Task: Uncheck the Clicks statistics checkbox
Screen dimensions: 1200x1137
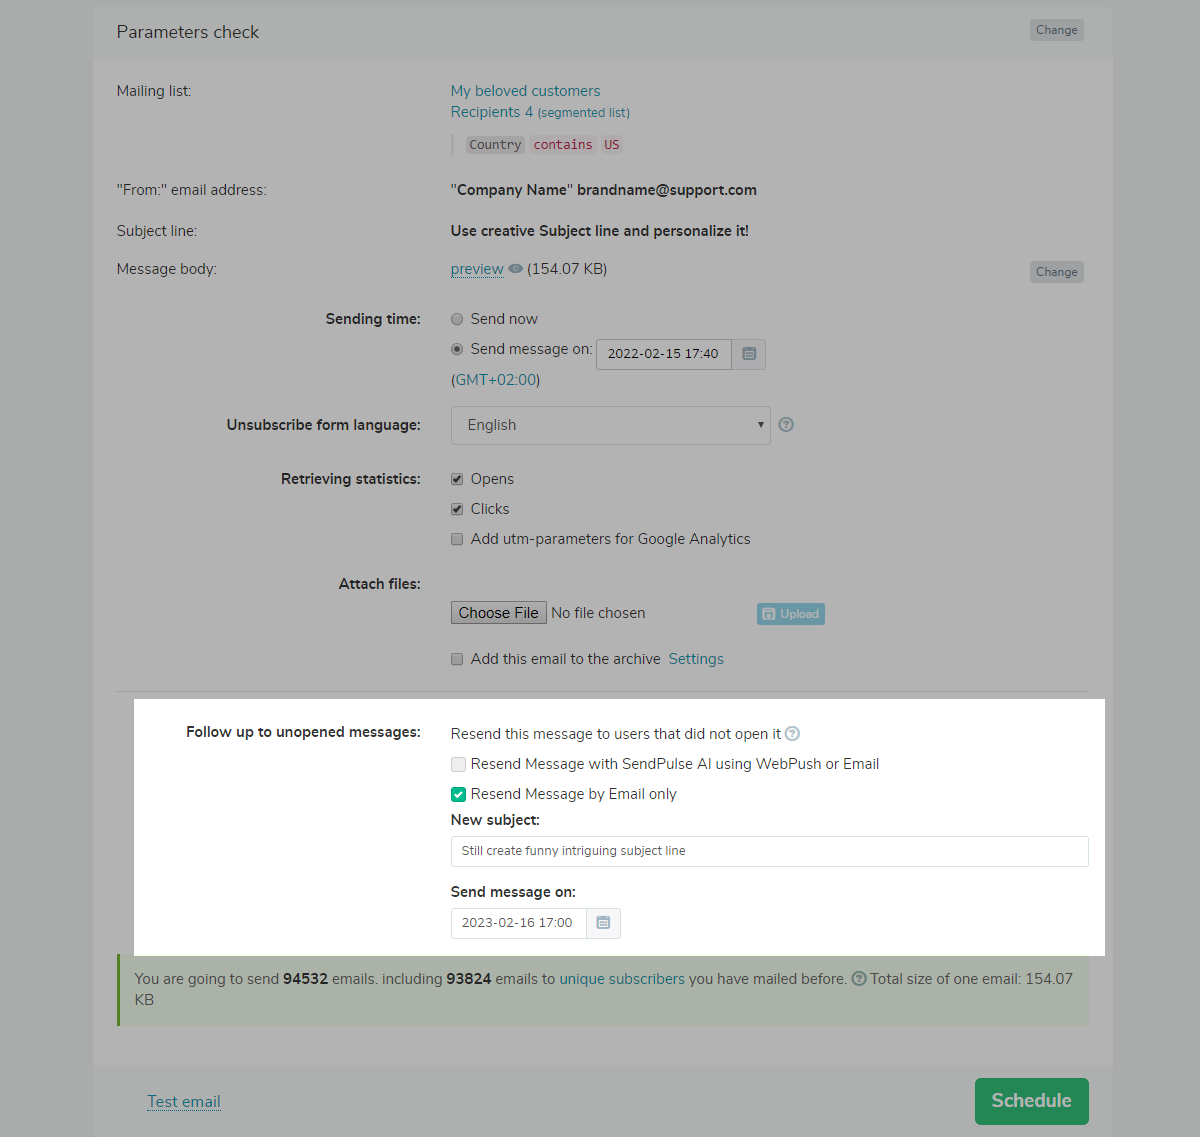Action: 457,509
